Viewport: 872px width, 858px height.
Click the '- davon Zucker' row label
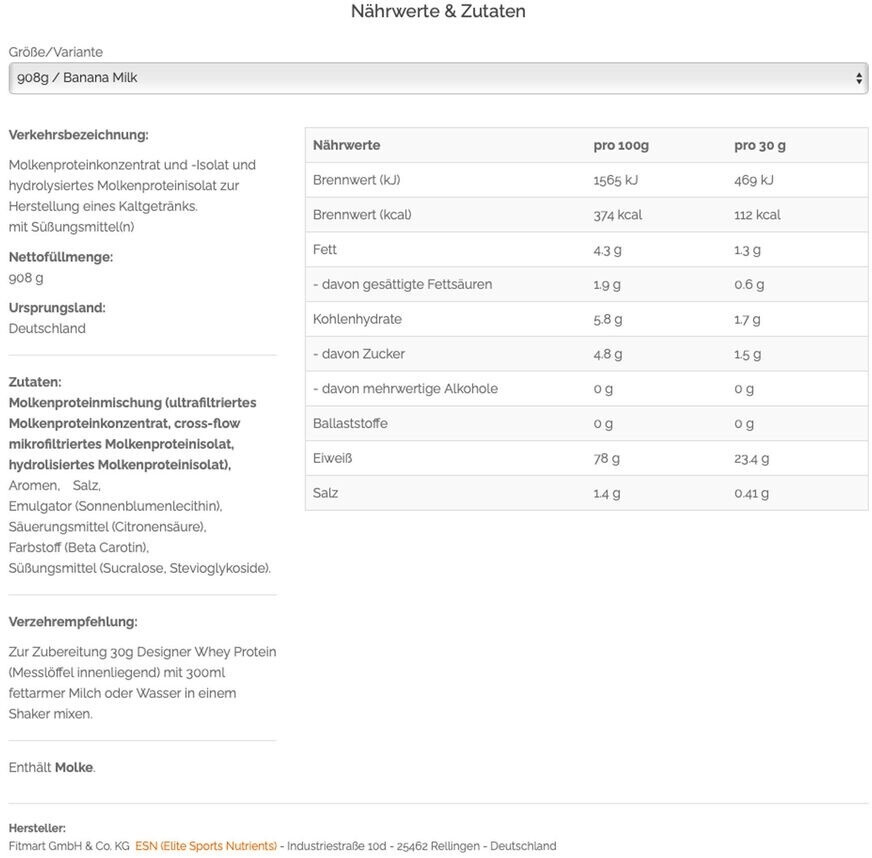pyautogui.click(x=359, y=354)
